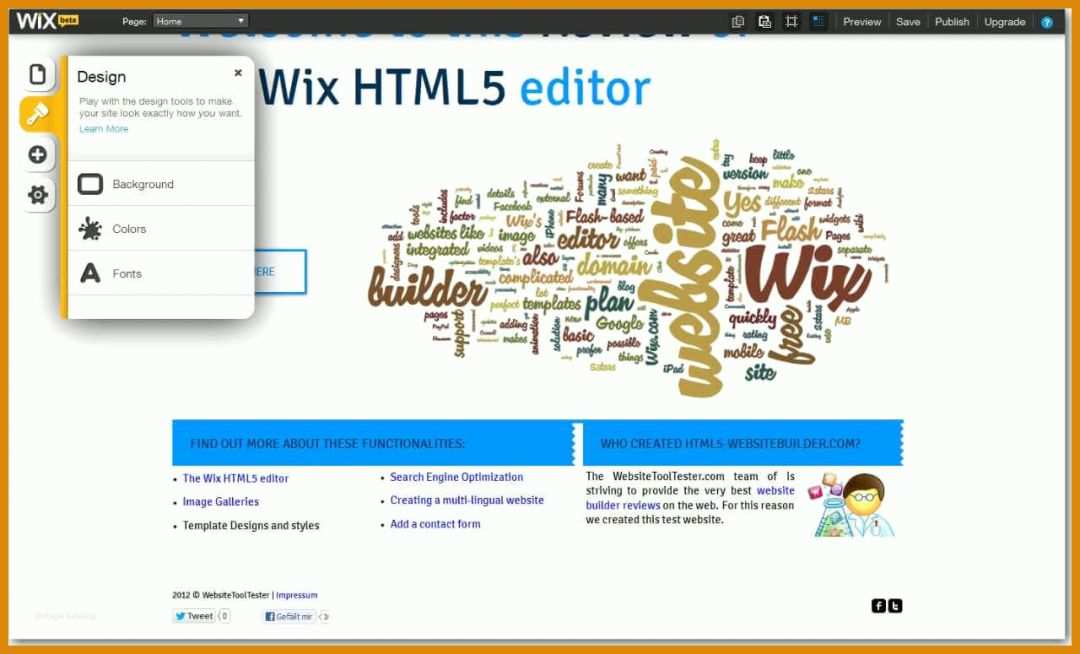This screenshot has width=1080, height=654.
Task: Click the copy icon in top toolbar
Action: 738,21
